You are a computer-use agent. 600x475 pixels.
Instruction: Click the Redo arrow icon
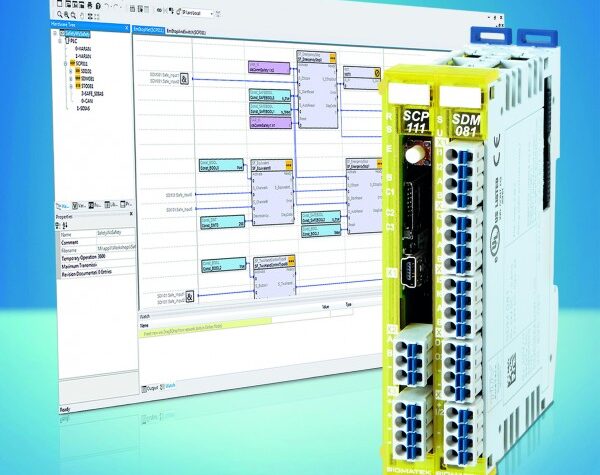click(117, 7)
